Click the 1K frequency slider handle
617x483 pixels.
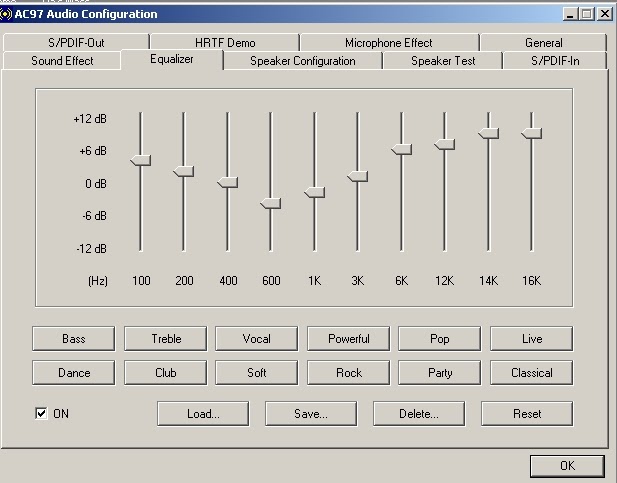pyautogui.click(x=314, y=192)
